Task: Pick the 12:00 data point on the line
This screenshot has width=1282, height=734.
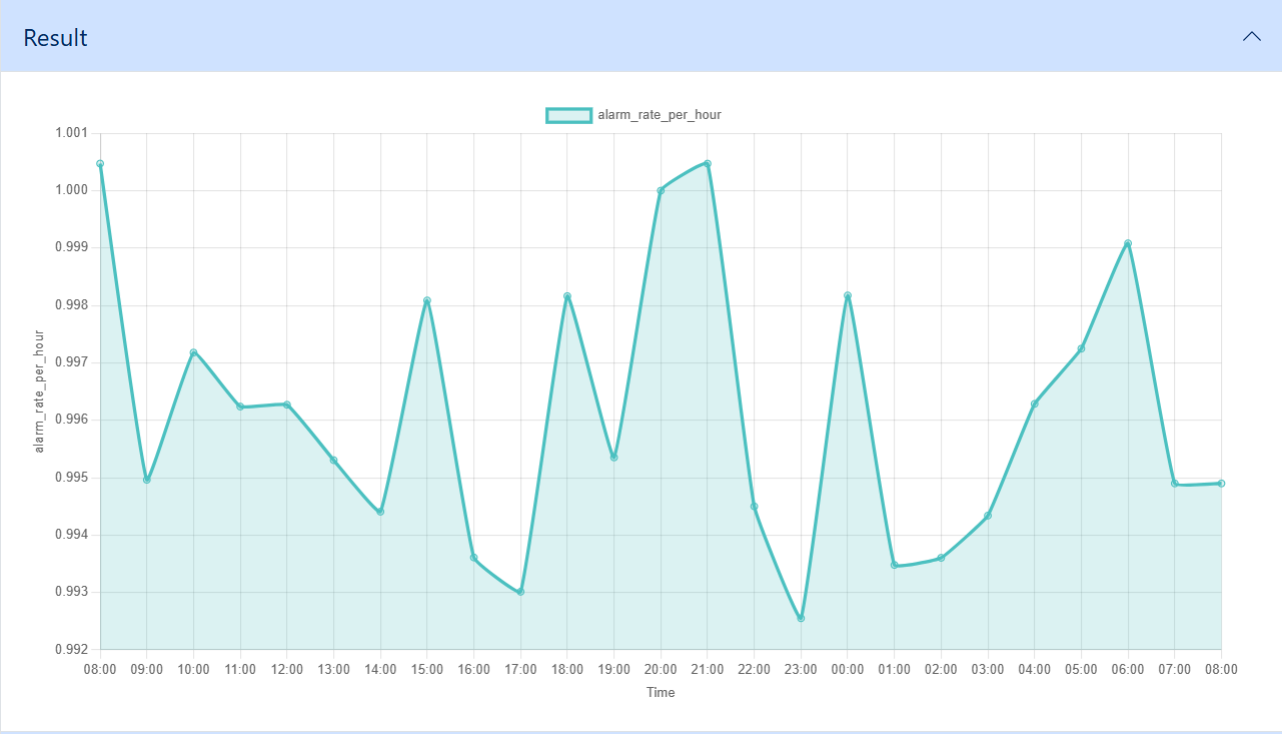Action: click(x=287, y=405)
